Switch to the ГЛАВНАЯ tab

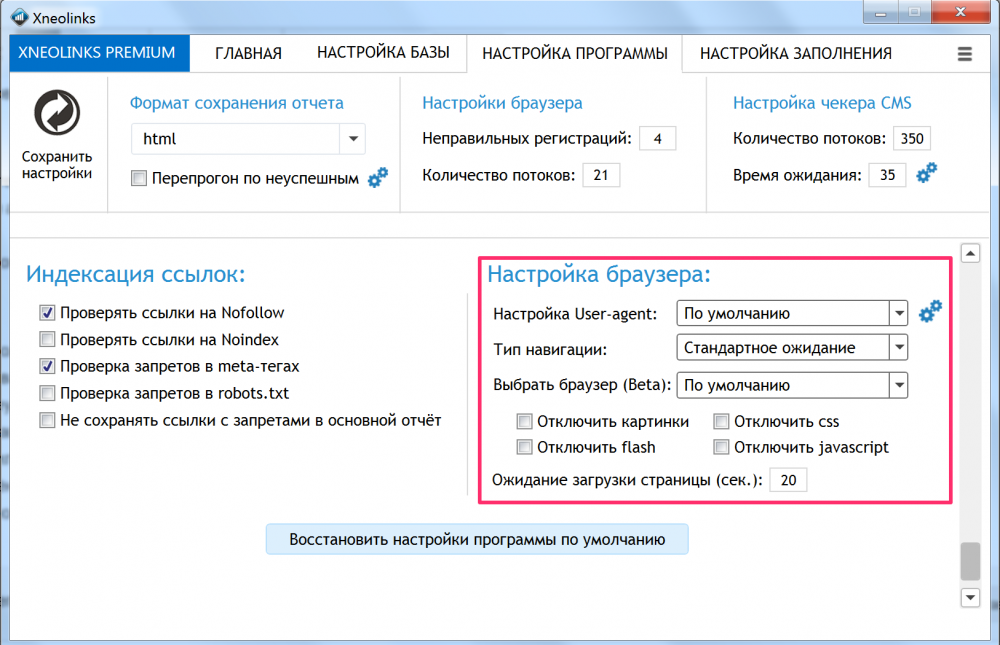(x=248, y=54)
